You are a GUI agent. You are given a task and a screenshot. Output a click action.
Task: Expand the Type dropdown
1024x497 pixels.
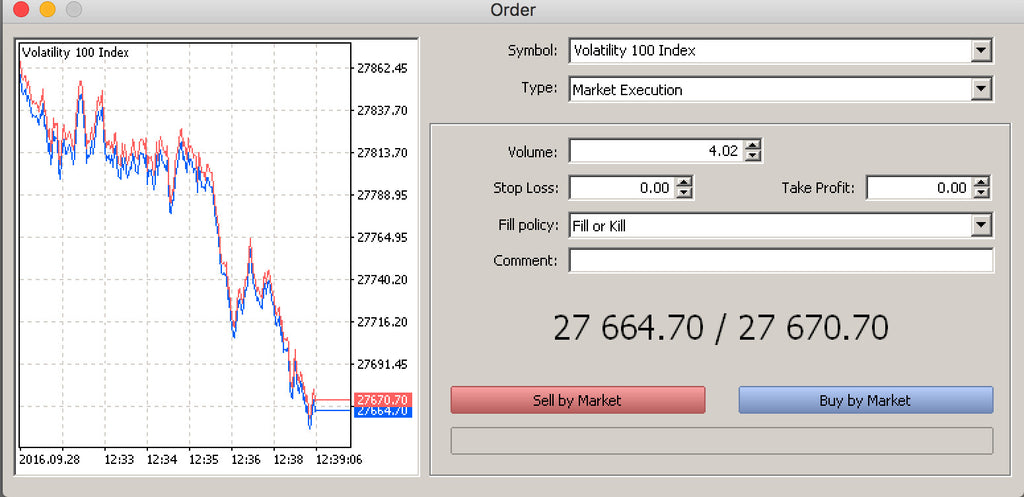[x=982, y=90]
